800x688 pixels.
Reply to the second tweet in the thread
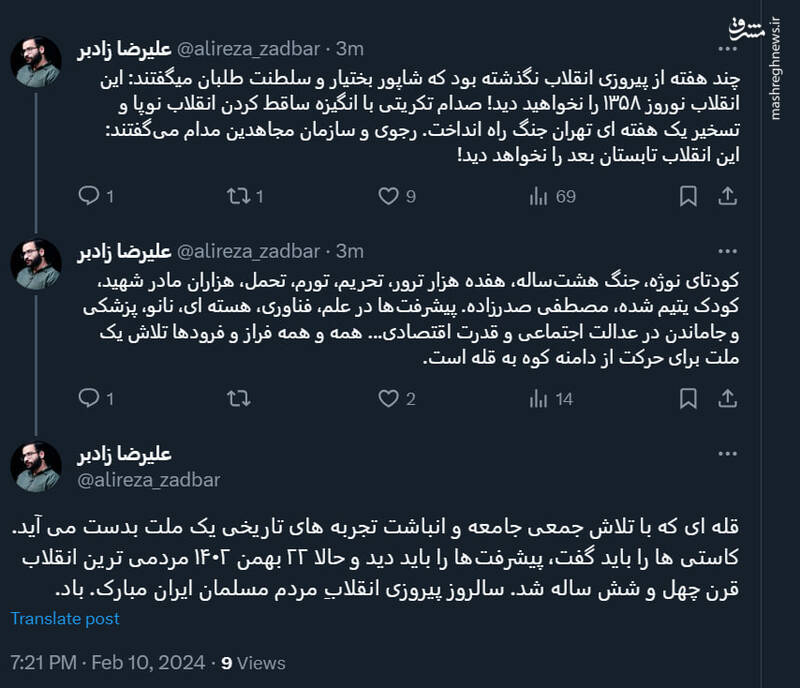[x=89, y=399]
